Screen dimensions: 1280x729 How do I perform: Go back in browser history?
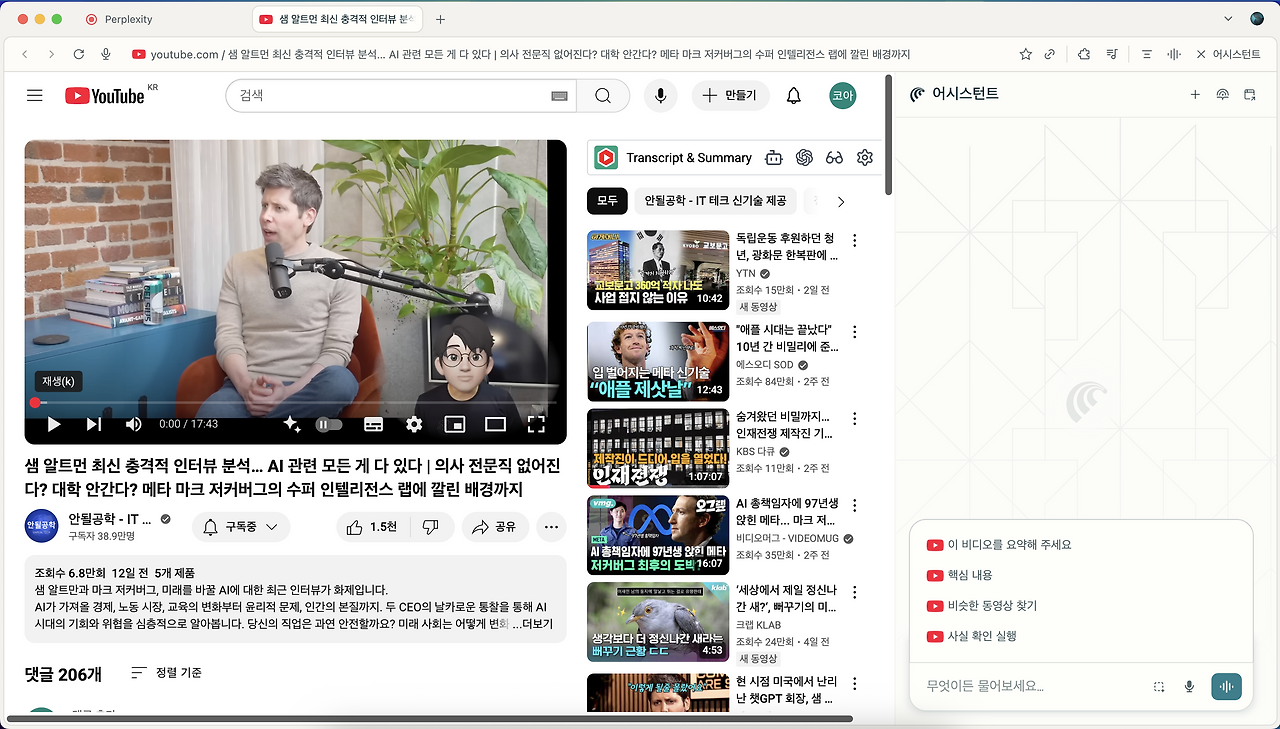25,54
